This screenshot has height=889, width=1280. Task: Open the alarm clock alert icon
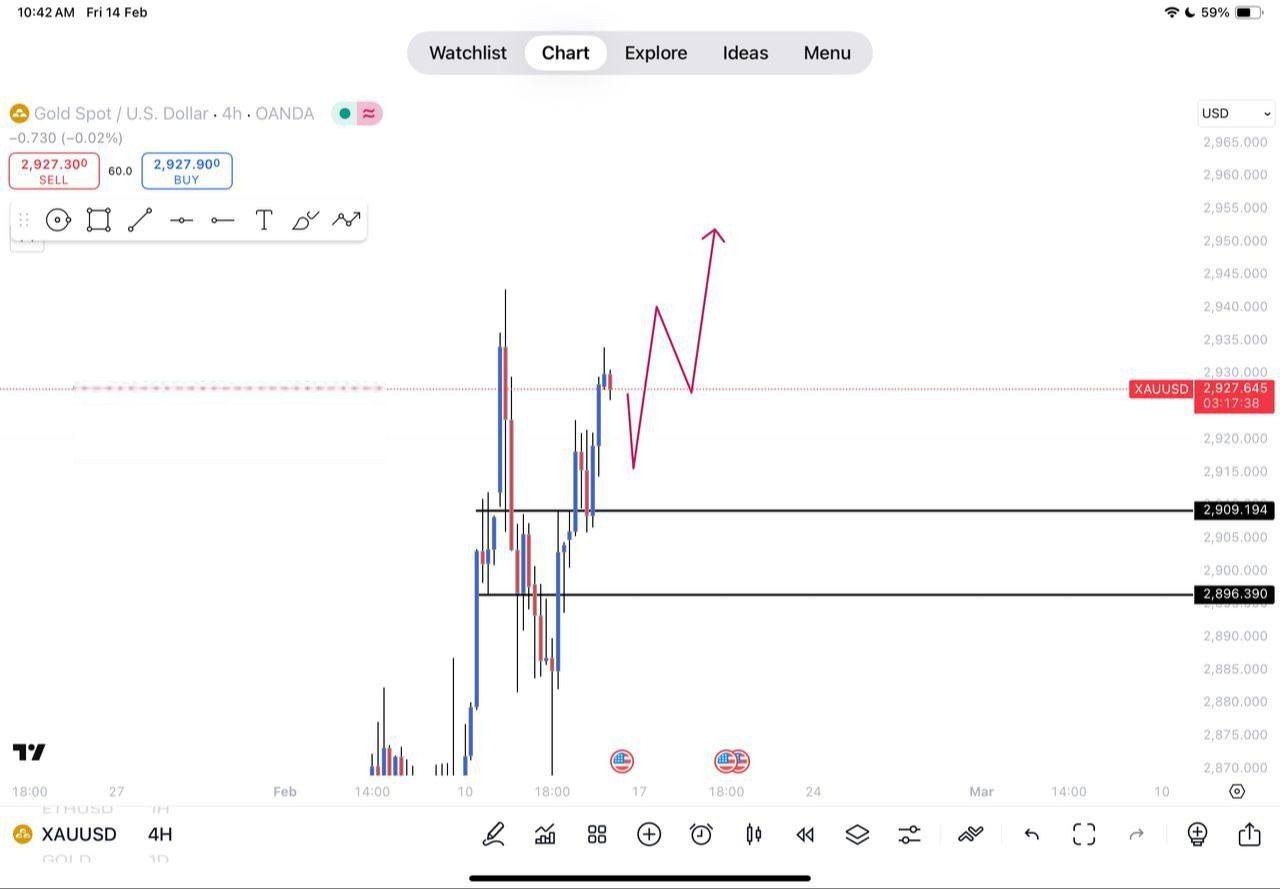pos(701,834)
